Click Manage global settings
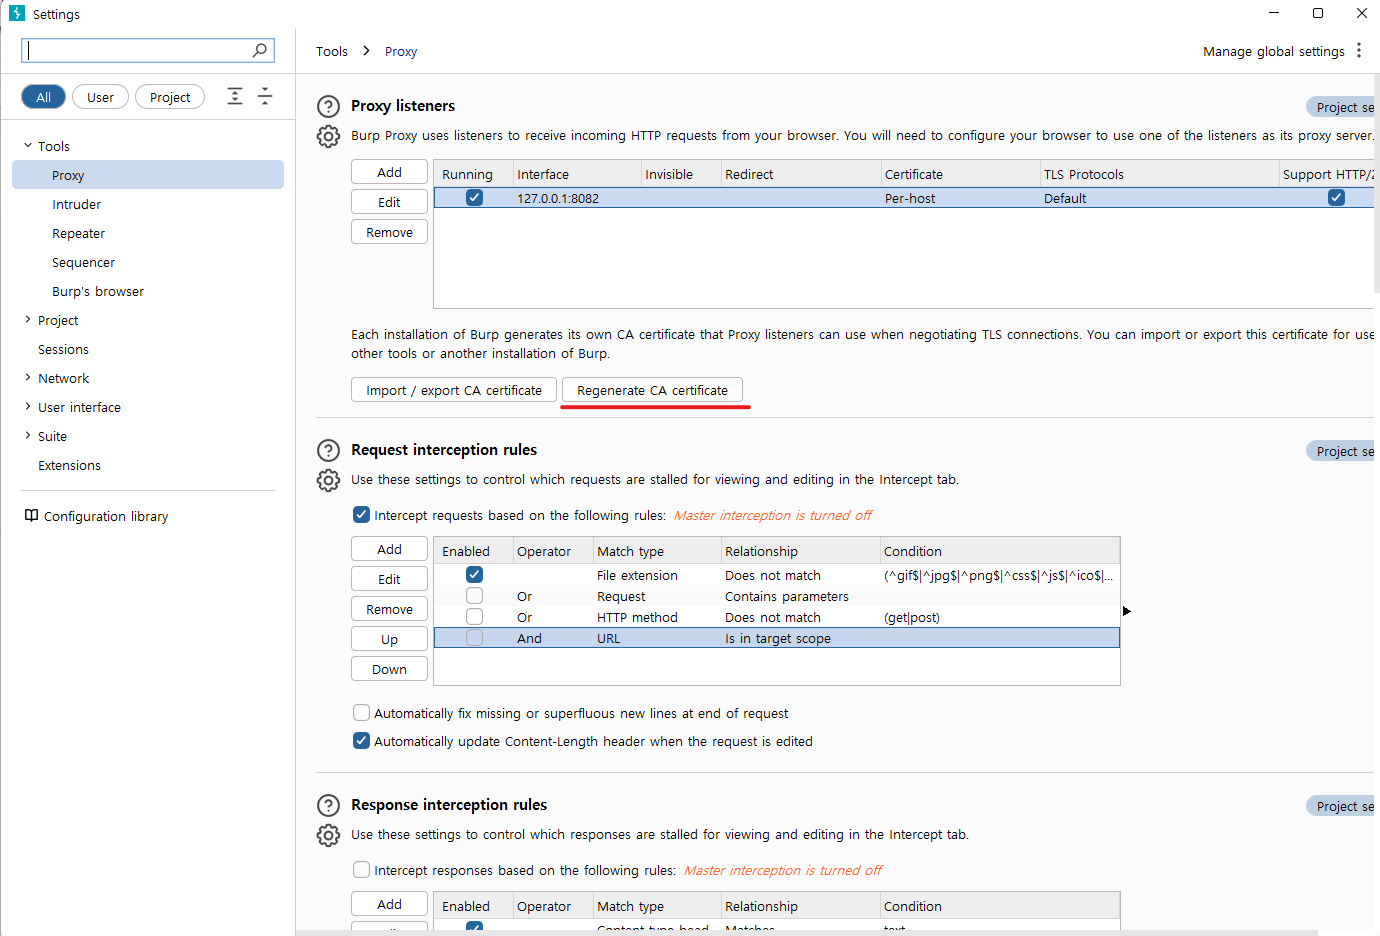 tap(1273, 51)
